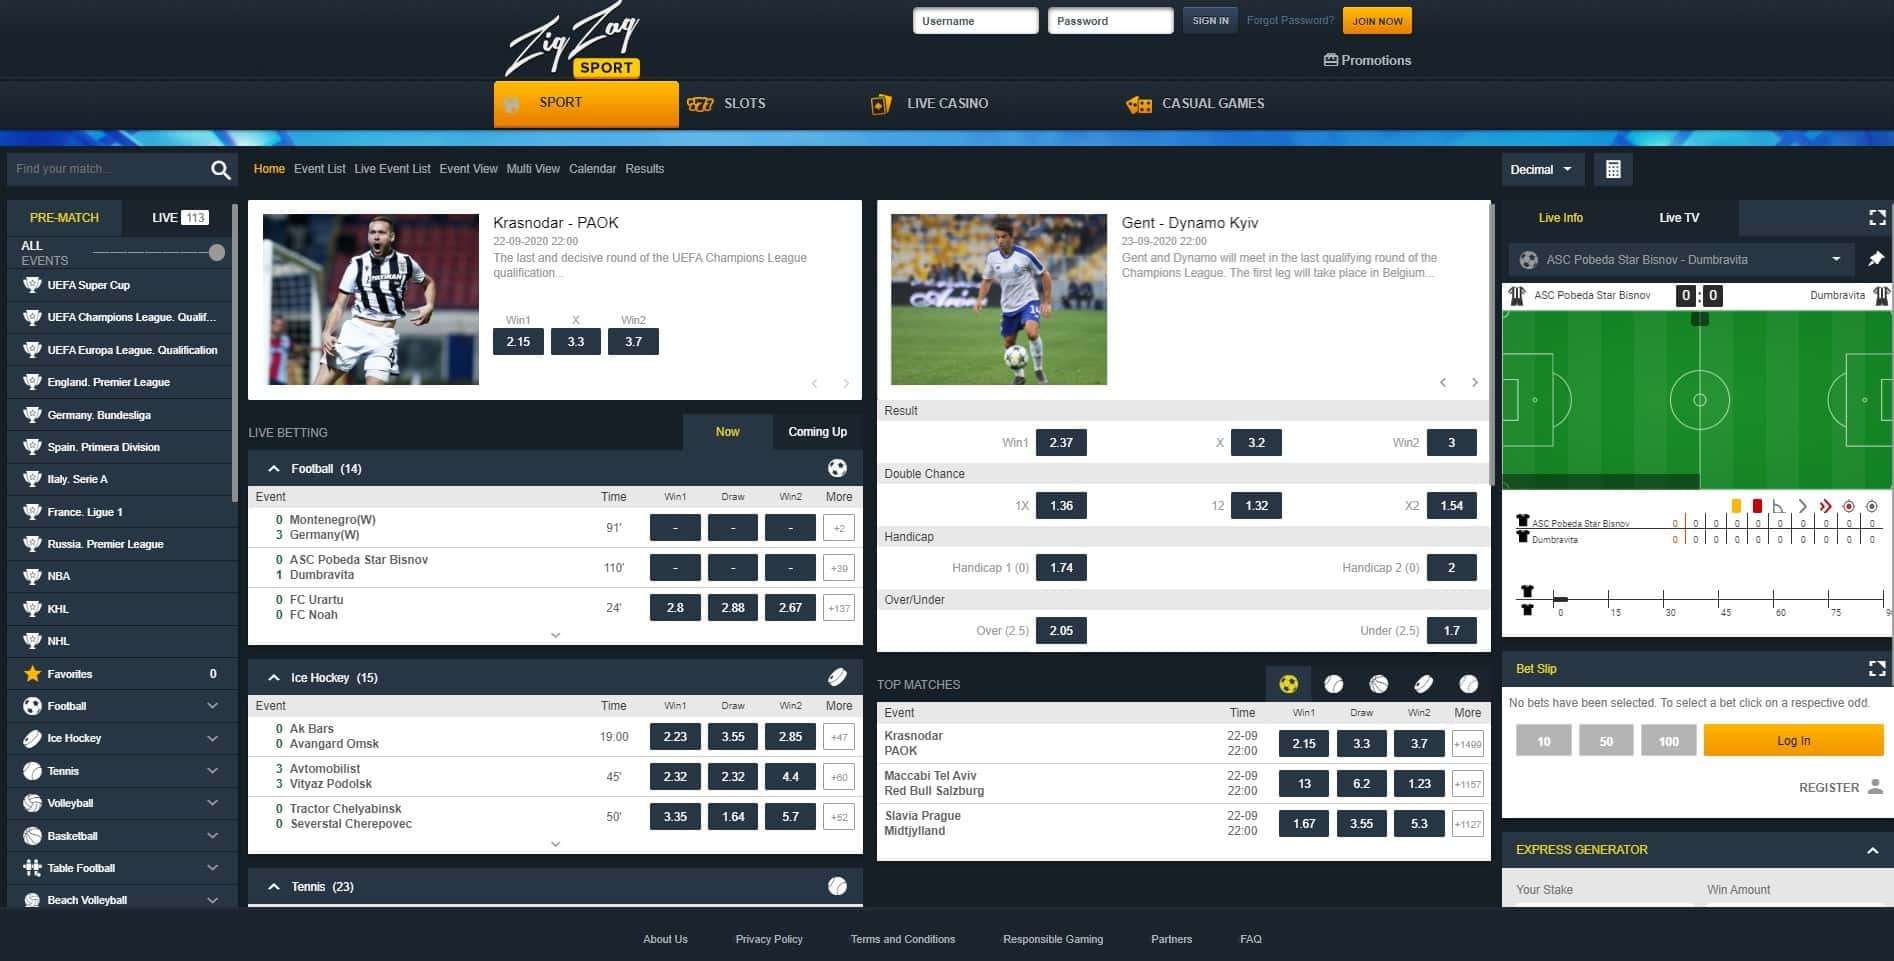Open the live match selector dropdown
This screenshot has height=961, width=1894.
1681,260
